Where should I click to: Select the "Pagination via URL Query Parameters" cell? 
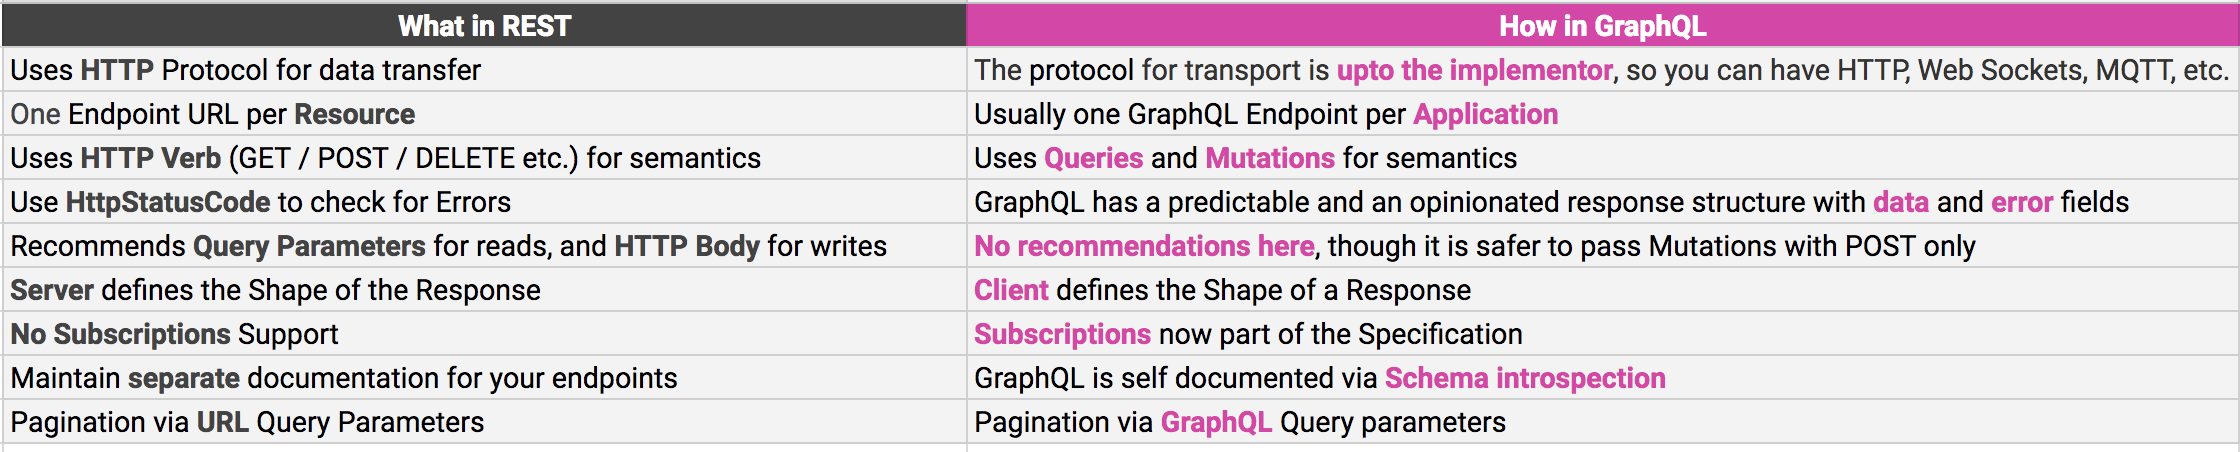(247, 422)
